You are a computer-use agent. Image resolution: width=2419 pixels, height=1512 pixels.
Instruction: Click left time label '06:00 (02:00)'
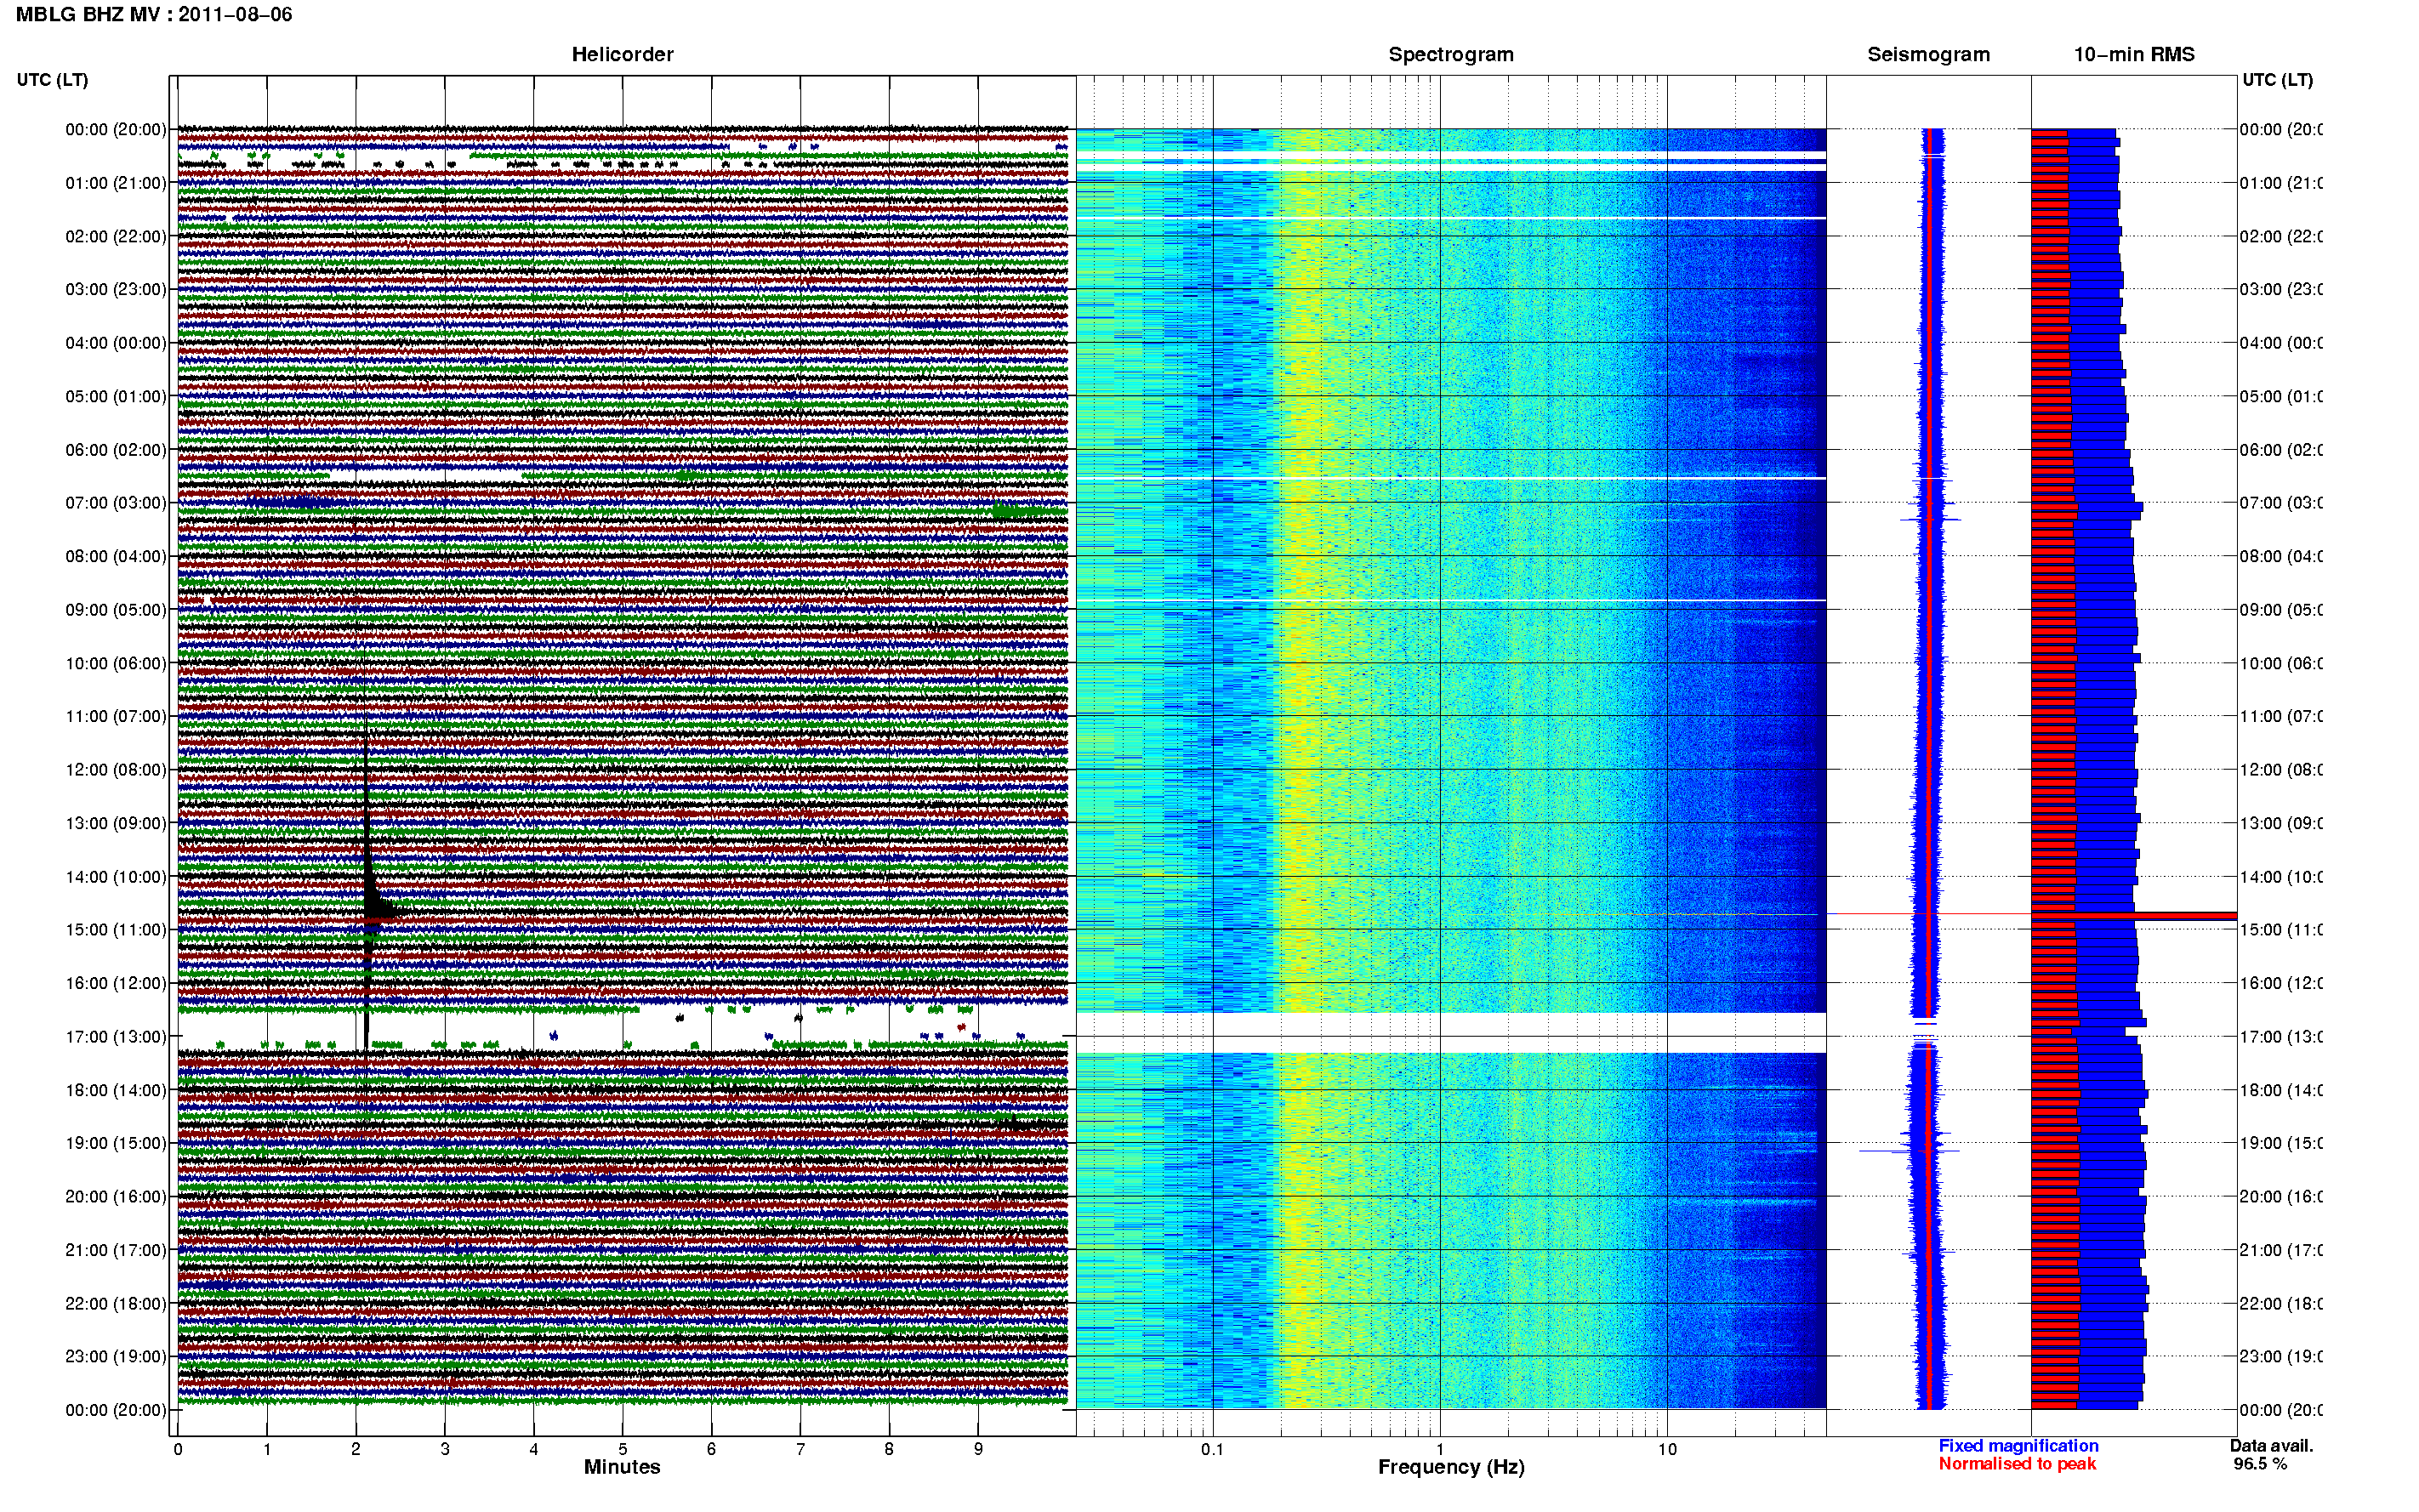click(x=116, y=450)
